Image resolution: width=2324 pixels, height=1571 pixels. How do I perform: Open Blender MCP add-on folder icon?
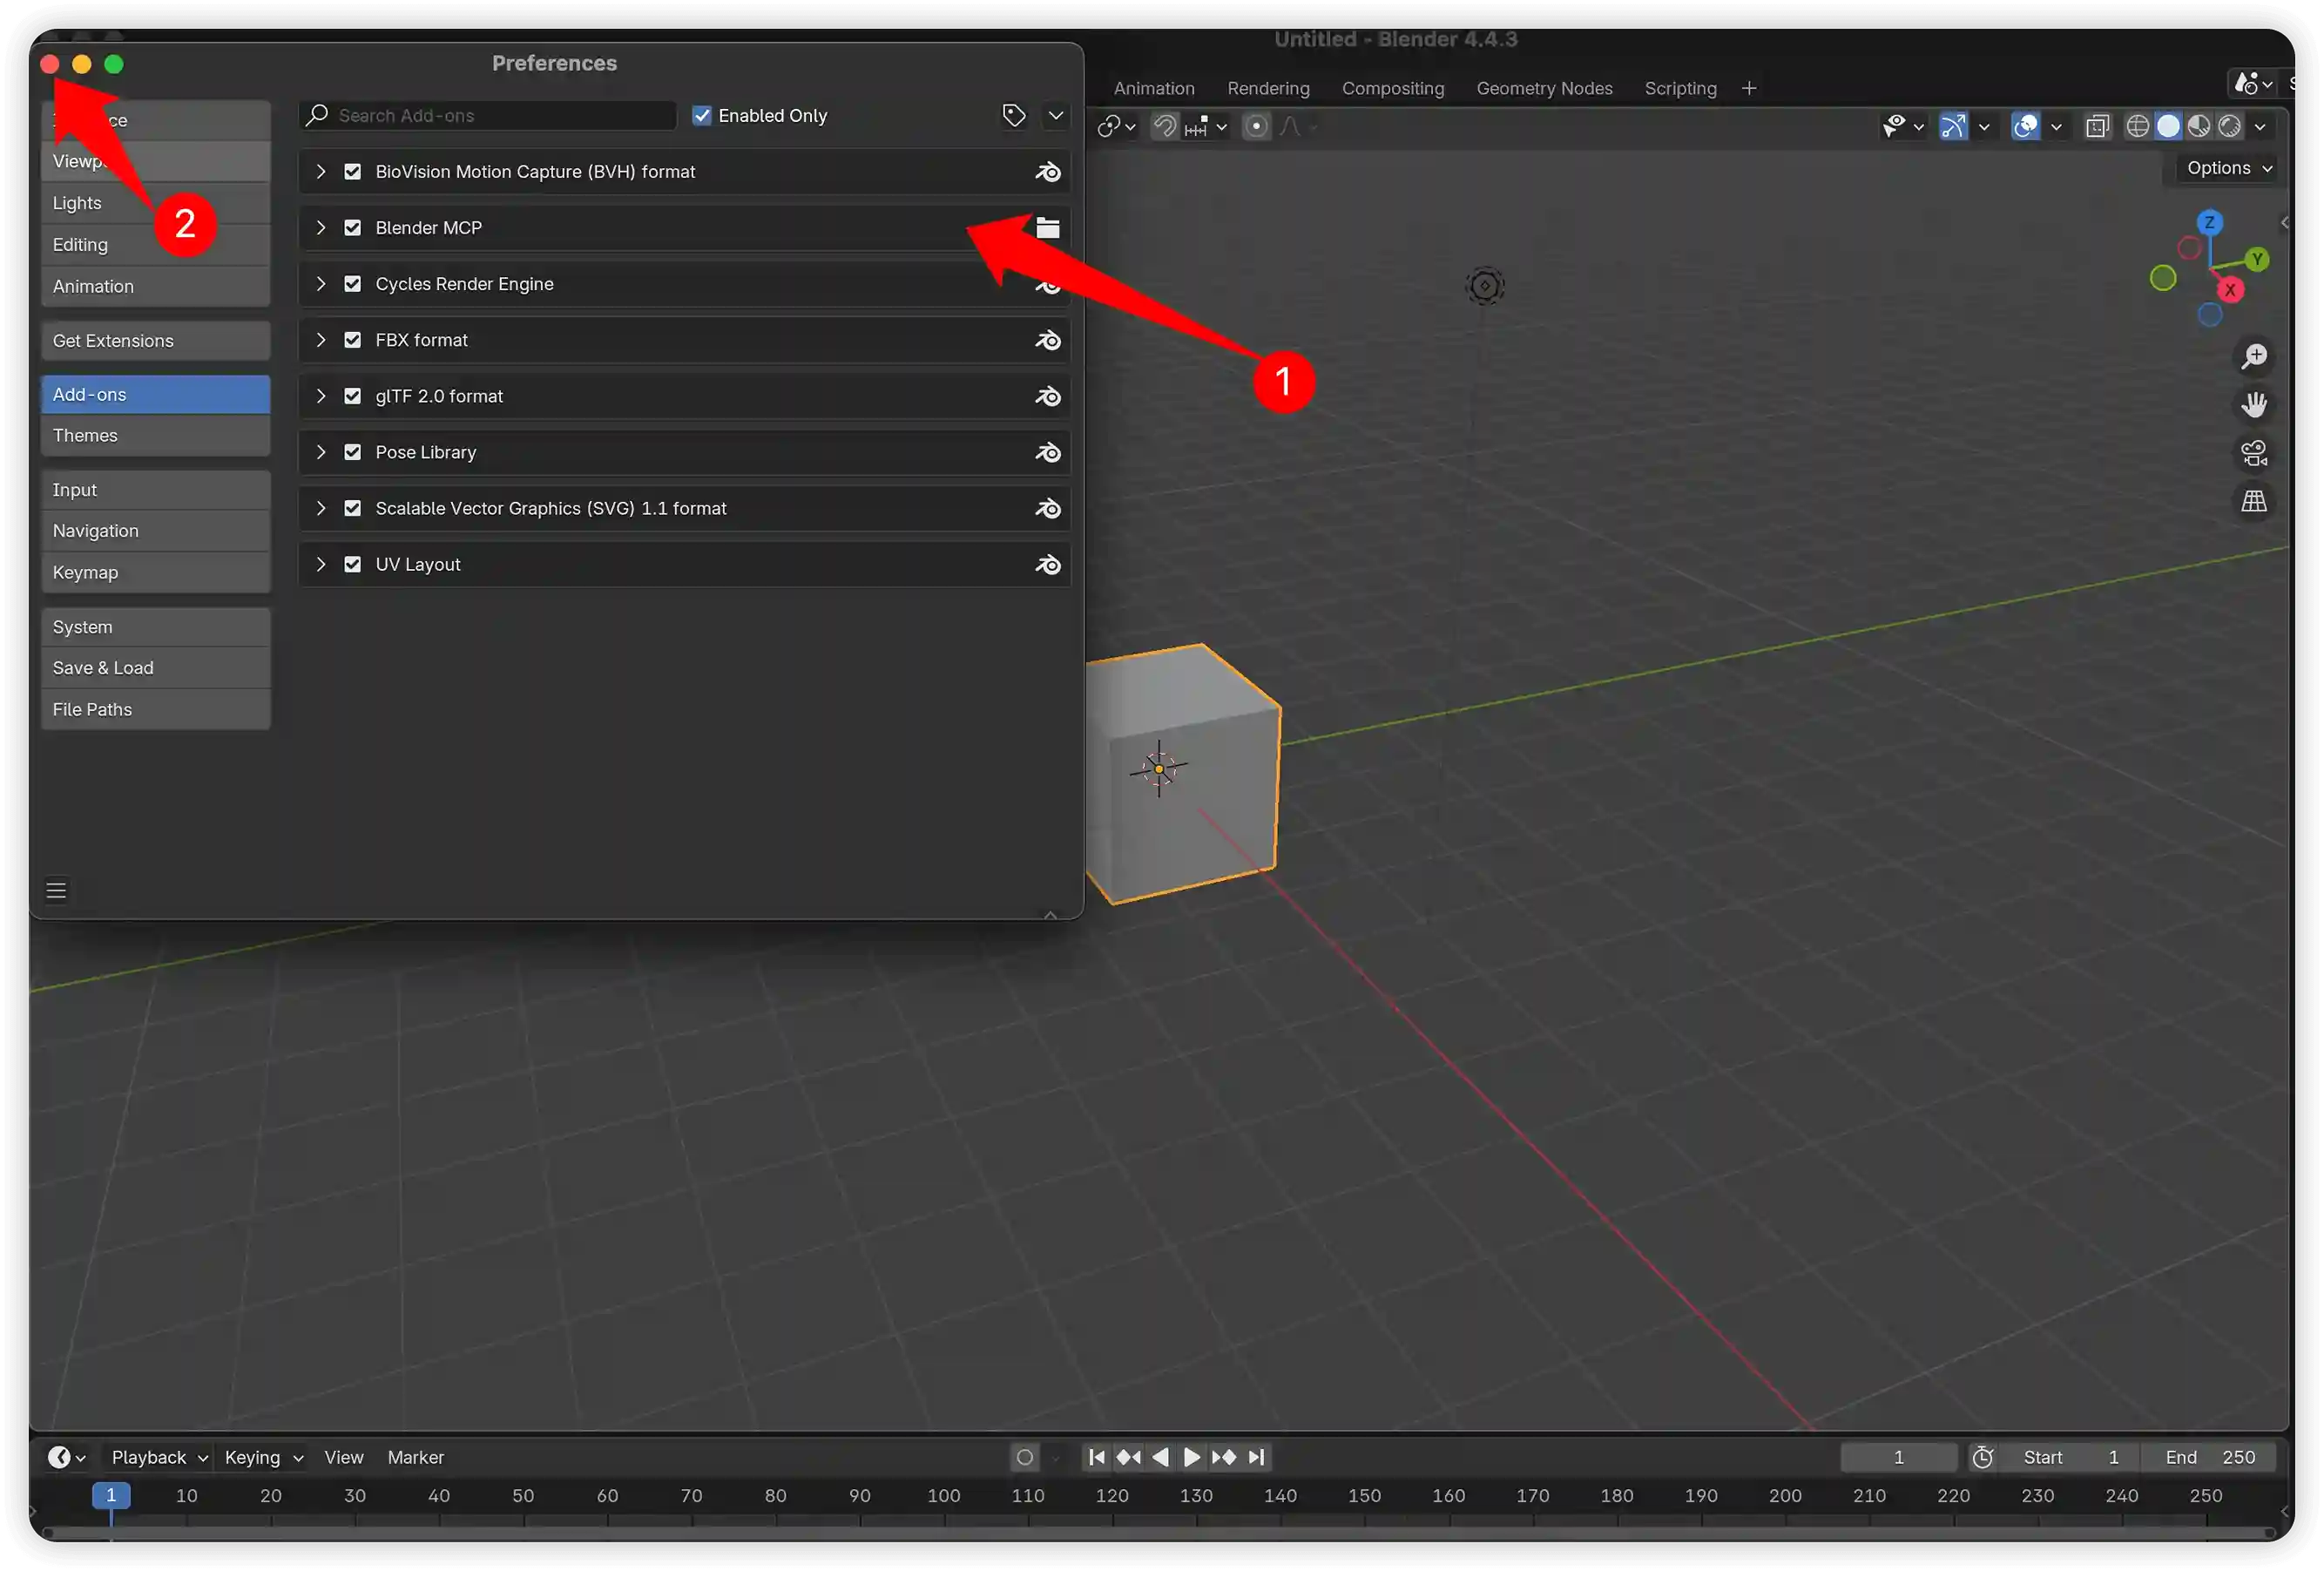tap(1047, 228)
